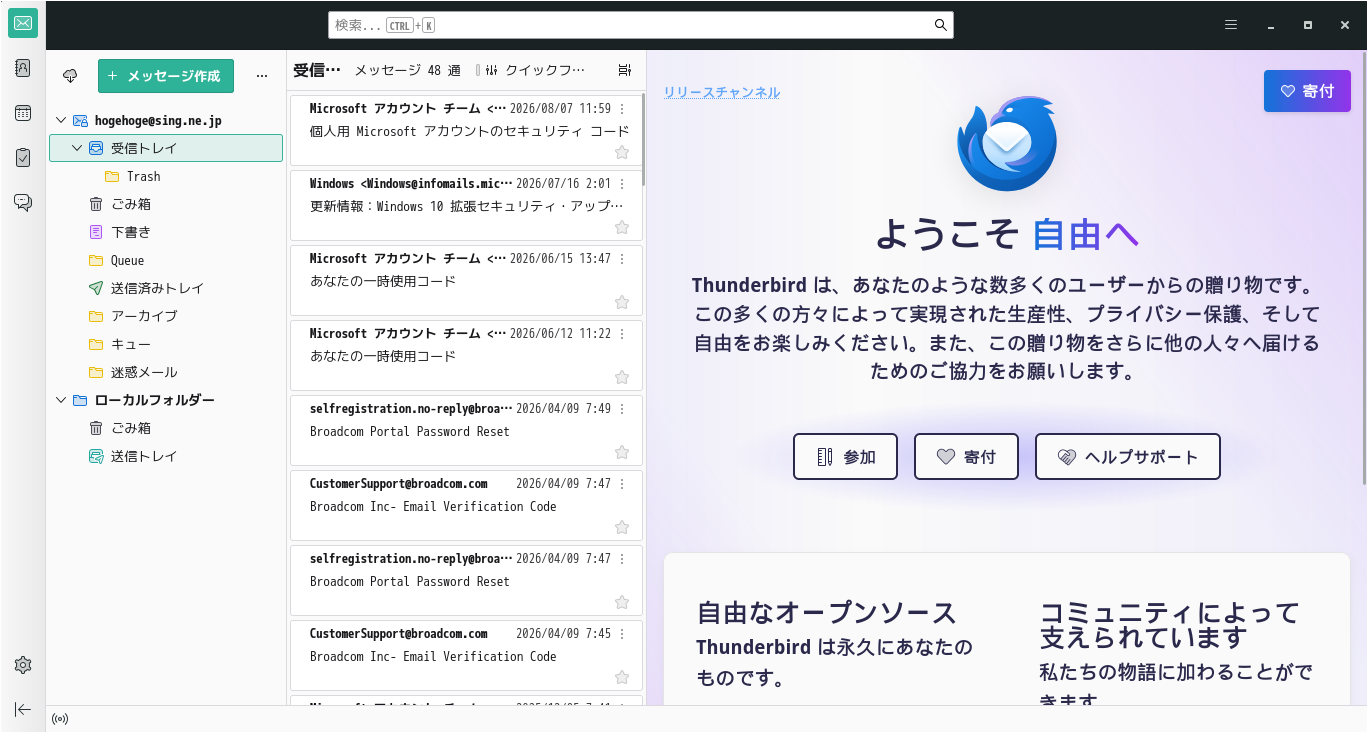The image size is (1368, 733).
Task: Click the 下書き drafts folder icon
Action: (96, 232)
